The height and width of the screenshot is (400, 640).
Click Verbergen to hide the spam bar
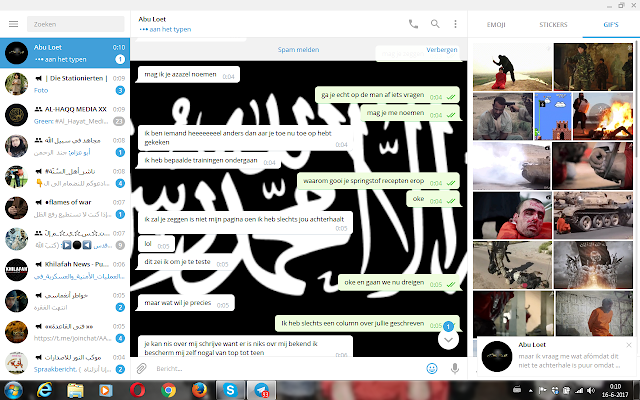(442, 49)
